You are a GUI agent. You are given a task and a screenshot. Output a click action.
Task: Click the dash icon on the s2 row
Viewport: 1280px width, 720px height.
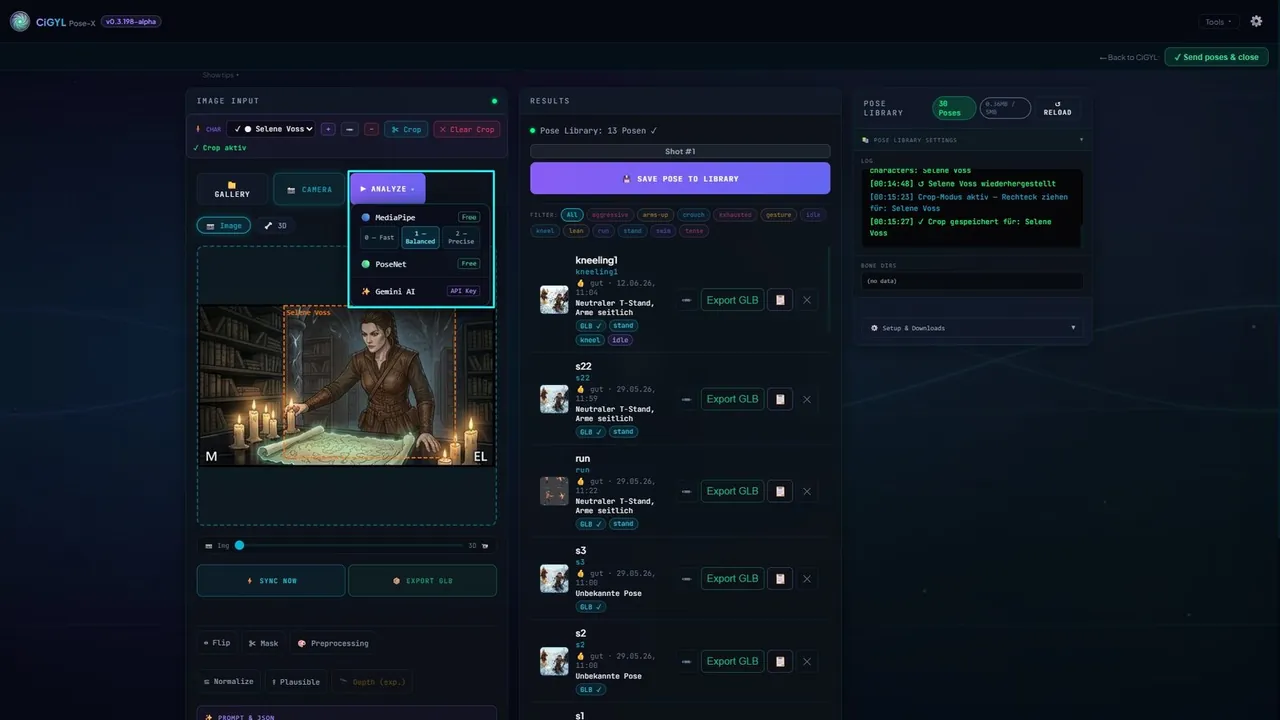687,661
